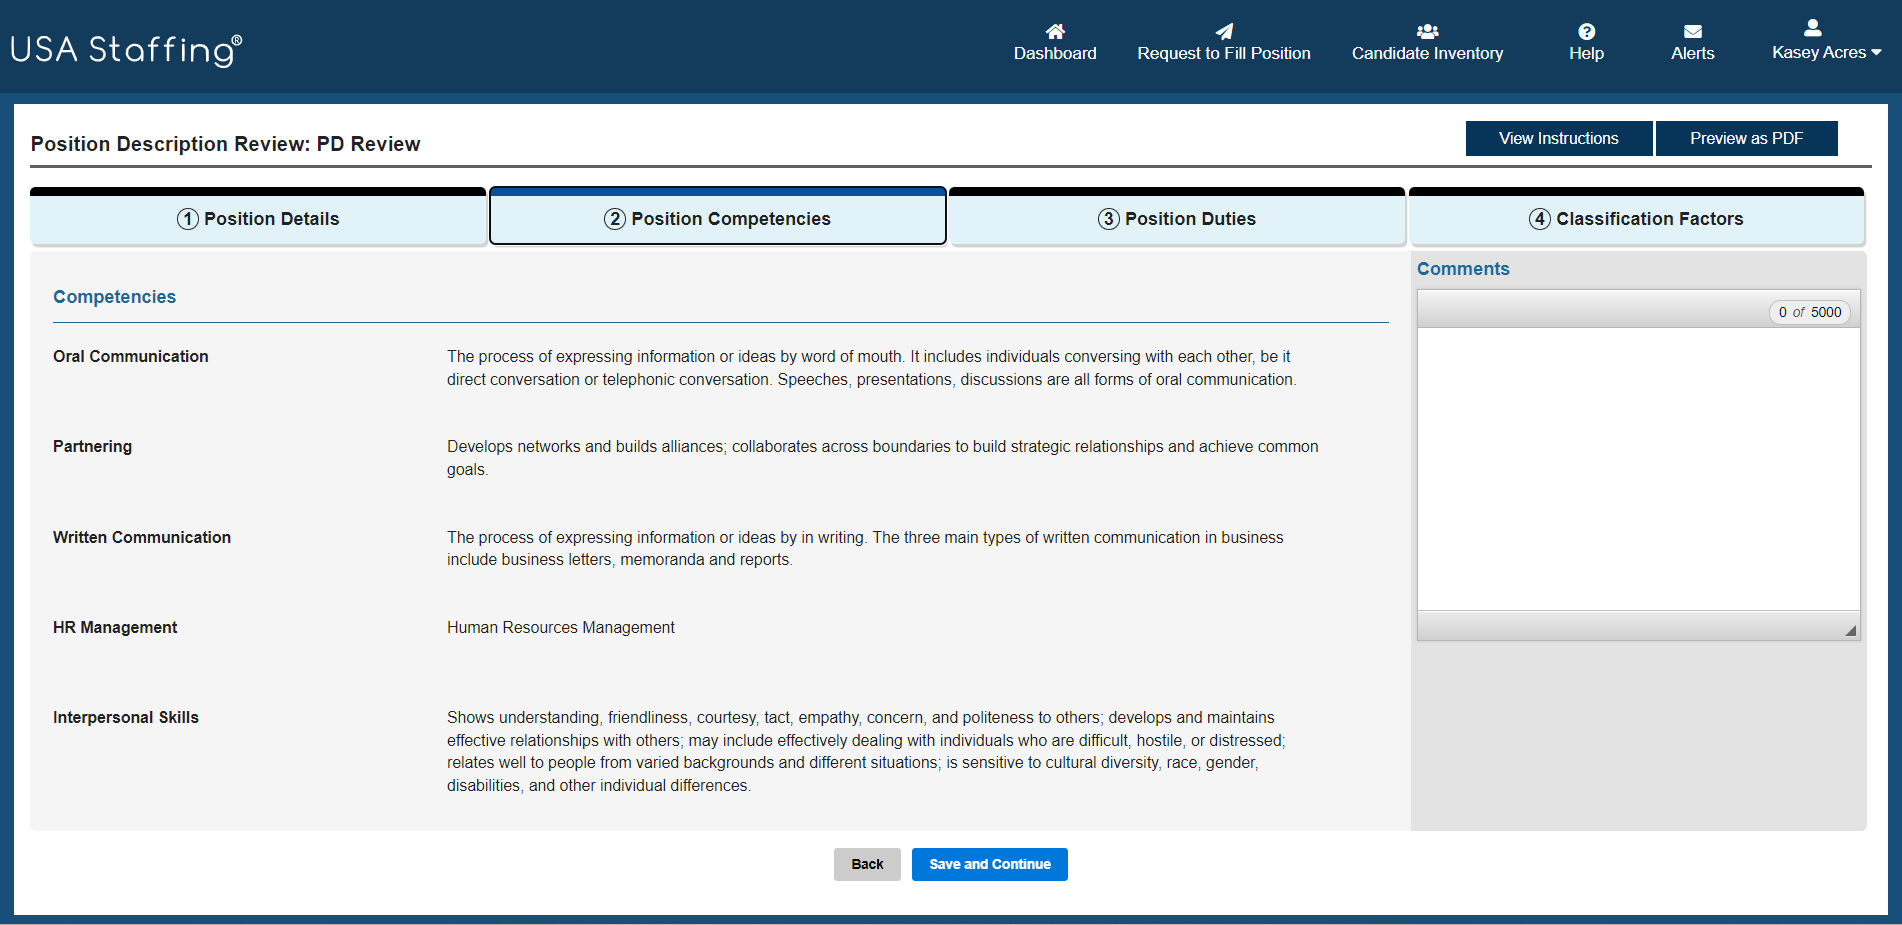Click the Back button

867,864
